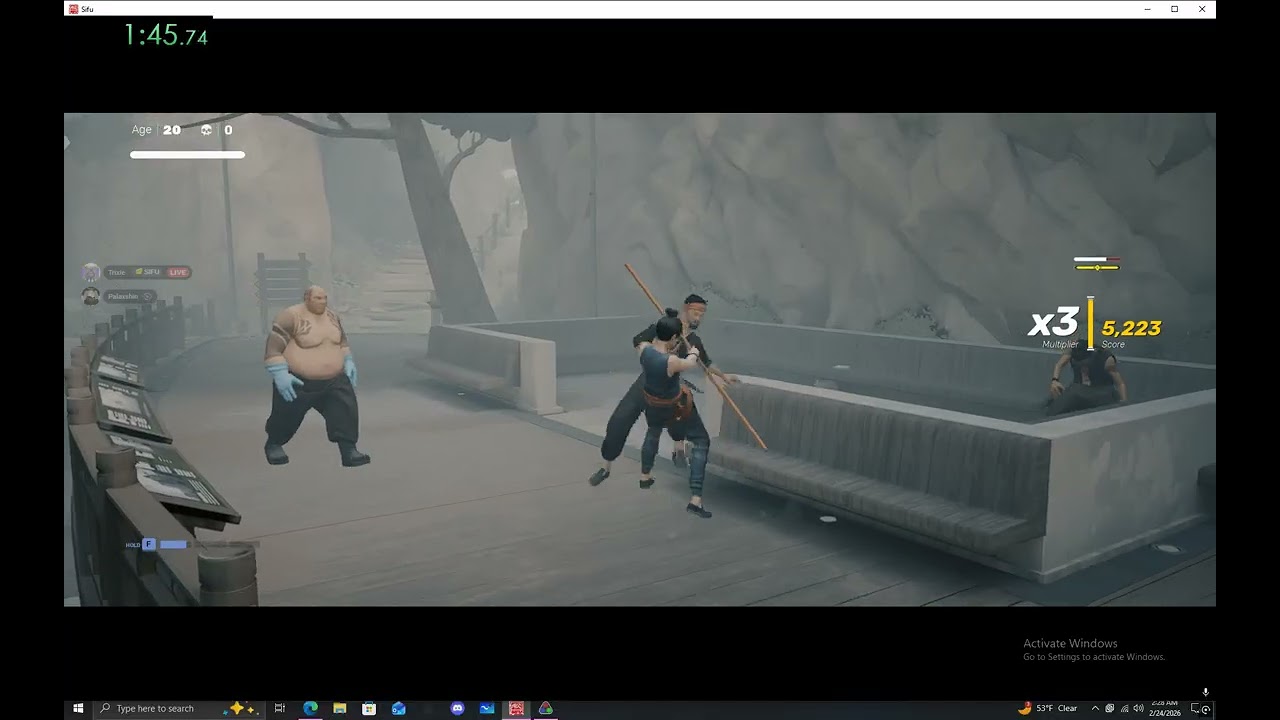Click the Trixie Discord overlay avatar

coord(91,272)
